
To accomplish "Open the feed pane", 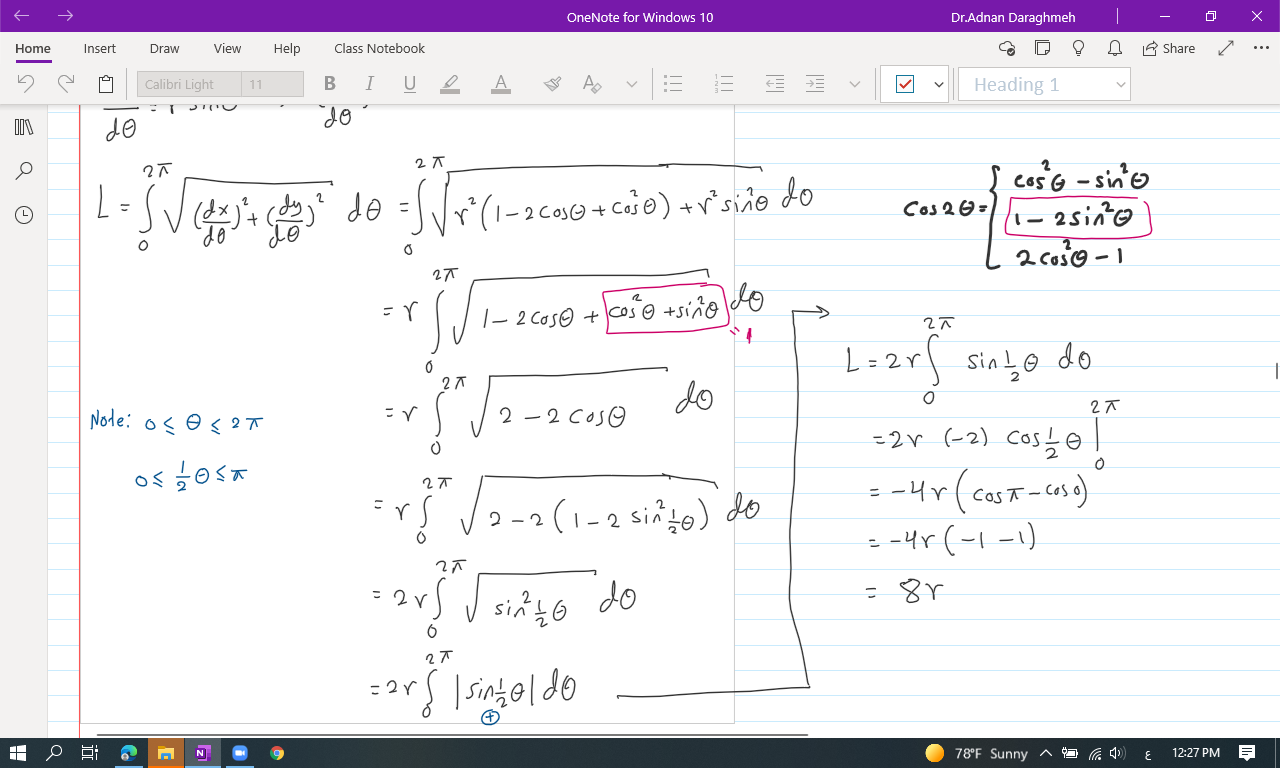I will (1043, 48).
